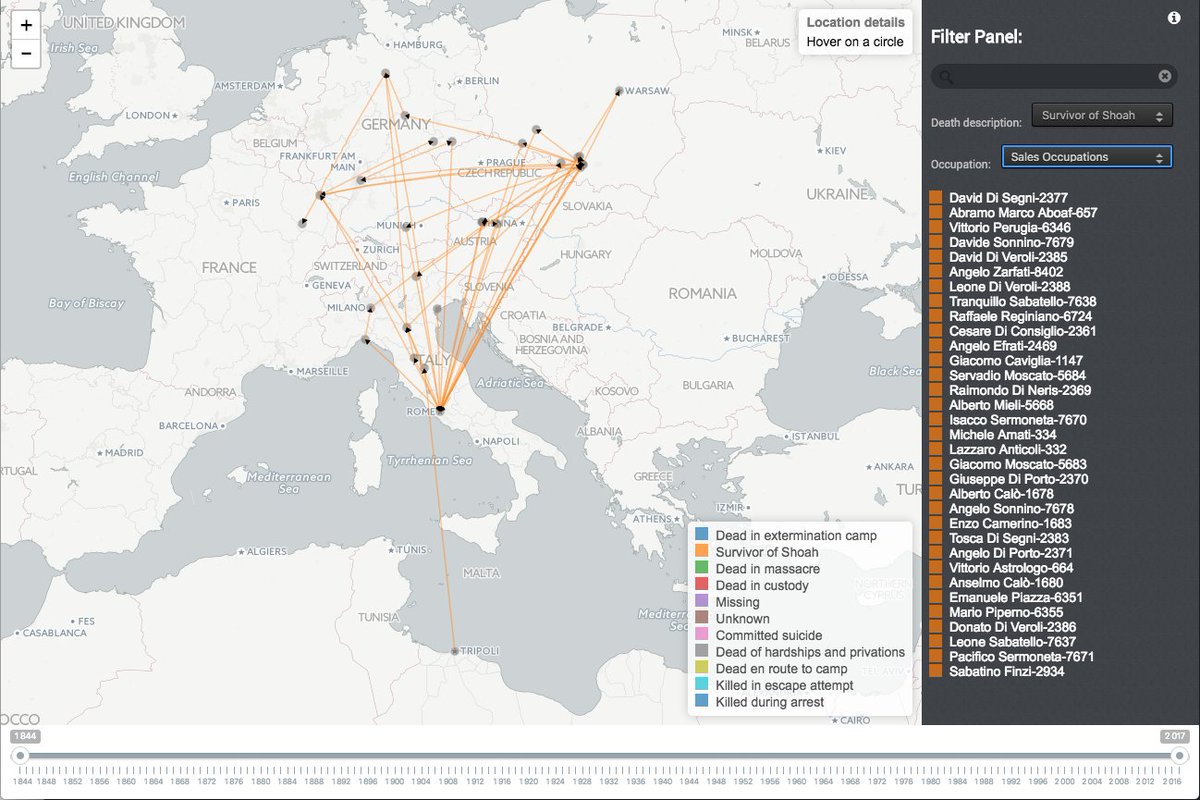Viewport: 1200px width, 800px height.
Task: Select Leone Di Veroli-2388
Action: click(x=1010, y=287)
